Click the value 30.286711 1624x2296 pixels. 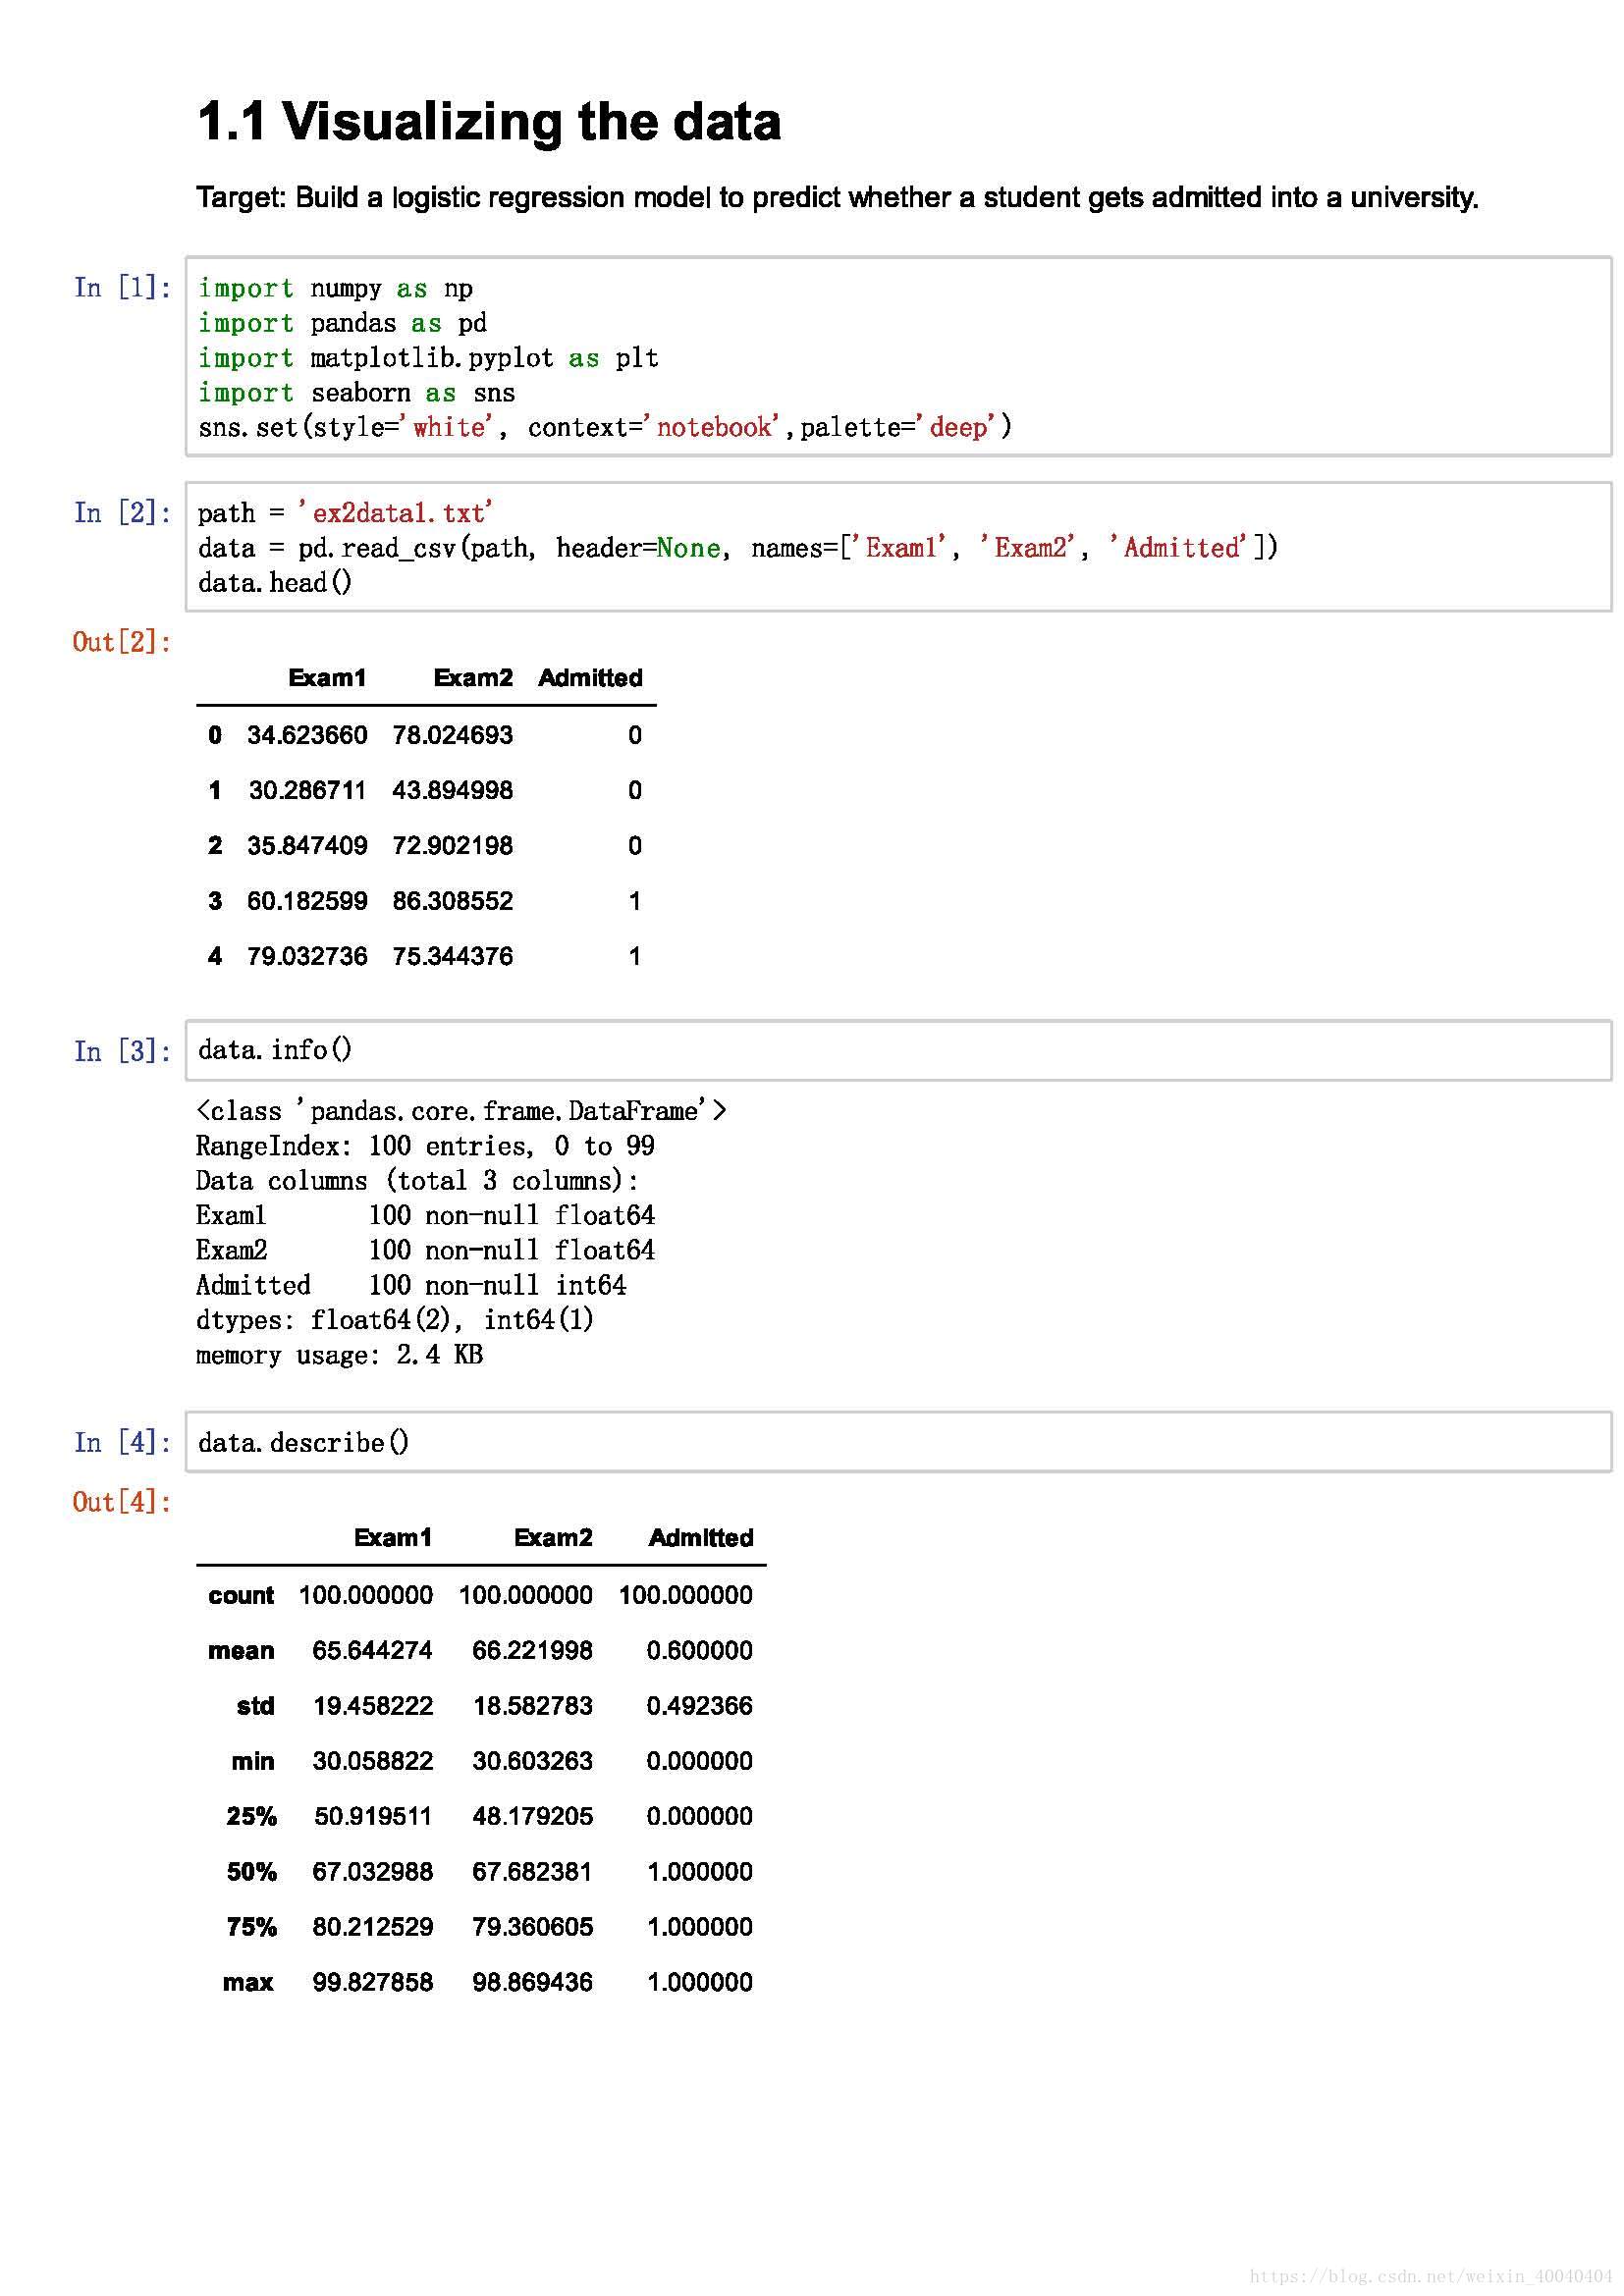tap(307, 790)
